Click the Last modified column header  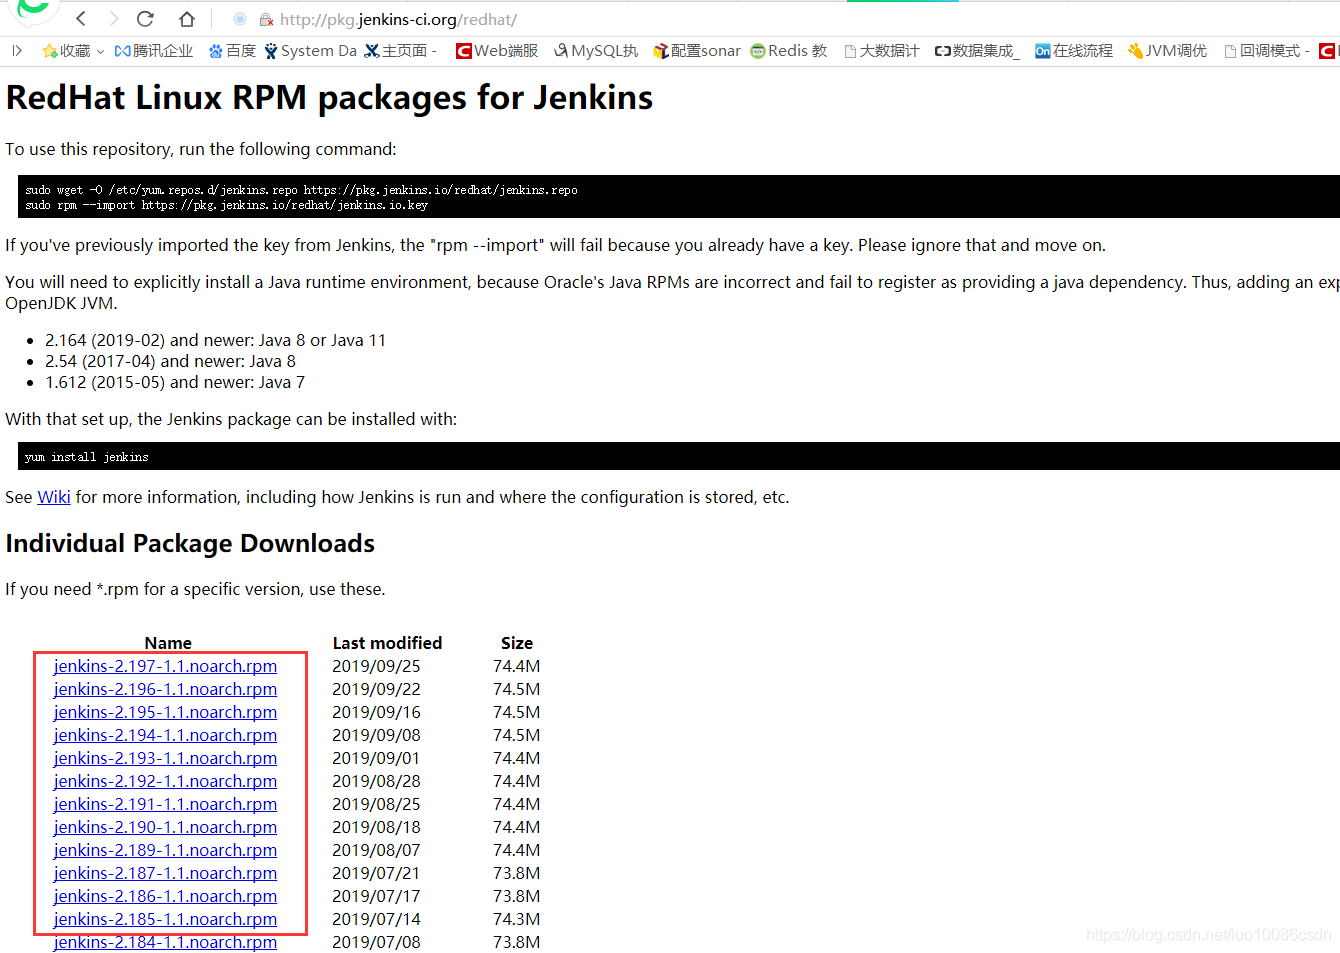tap(387, 643)
